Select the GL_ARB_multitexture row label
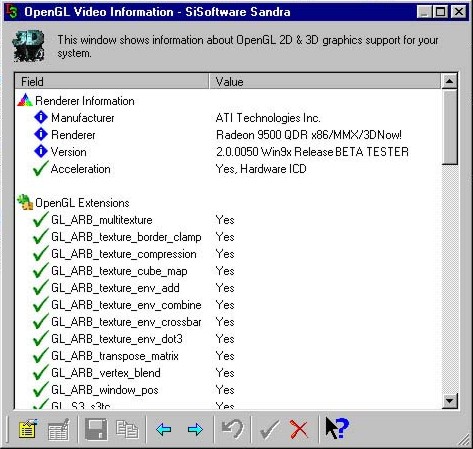This screenshot has height=449, width=473. (102, 220)
